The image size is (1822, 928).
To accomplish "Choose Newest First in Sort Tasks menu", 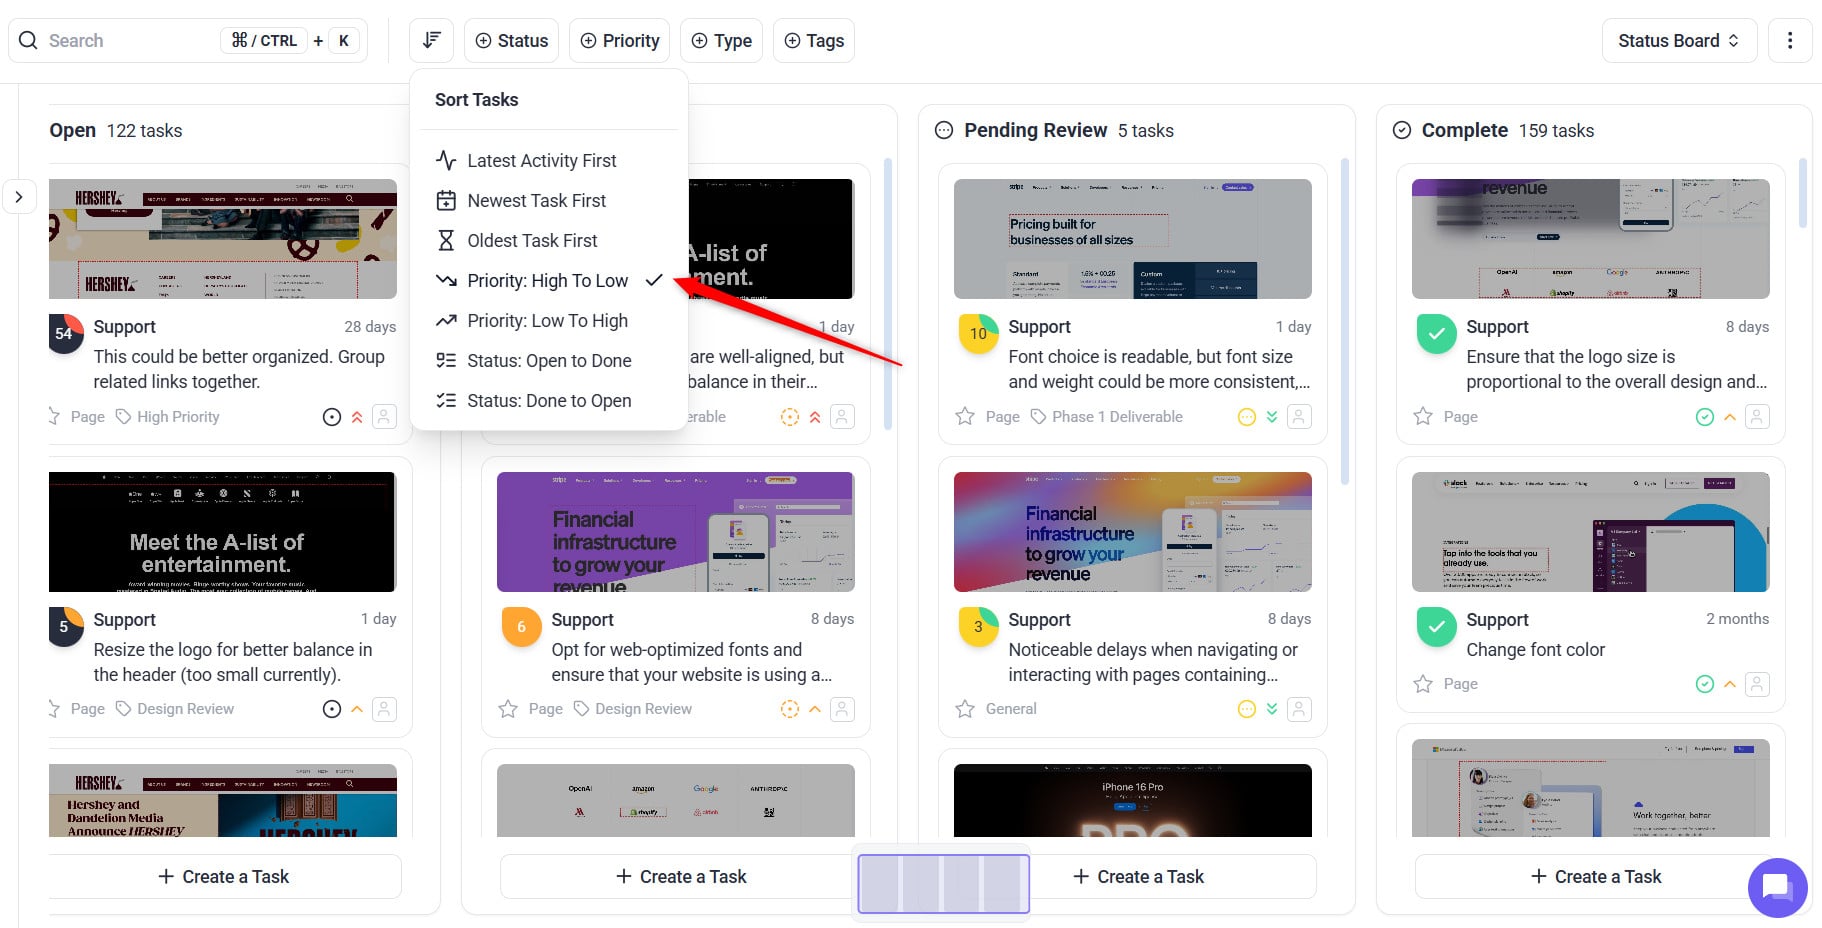I will tap(536, 201).
